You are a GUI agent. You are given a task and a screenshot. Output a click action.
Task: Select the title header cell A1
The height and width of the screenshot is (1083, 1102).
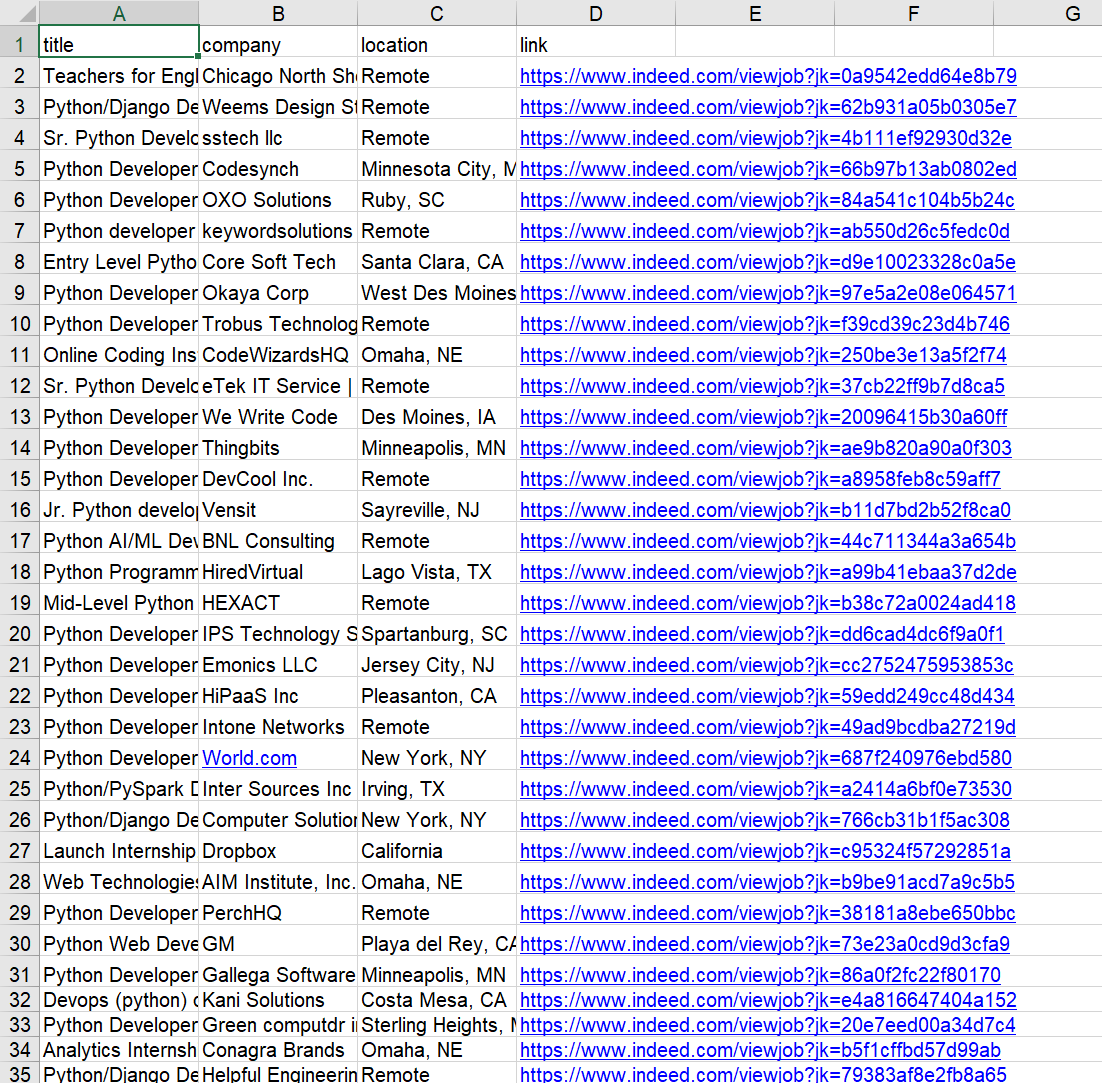point(118,44)
